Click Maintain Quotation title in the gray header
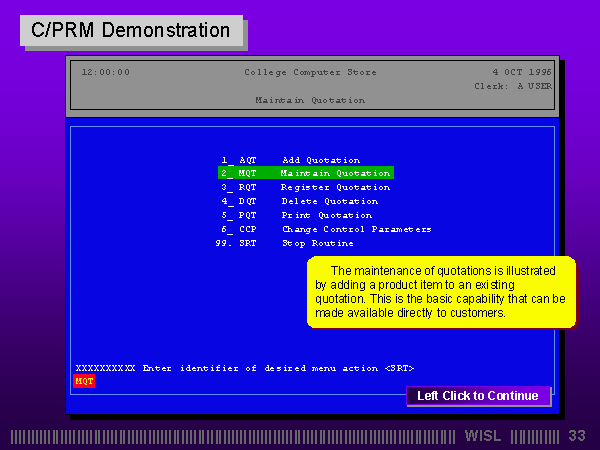 click(x=310, y=100)
